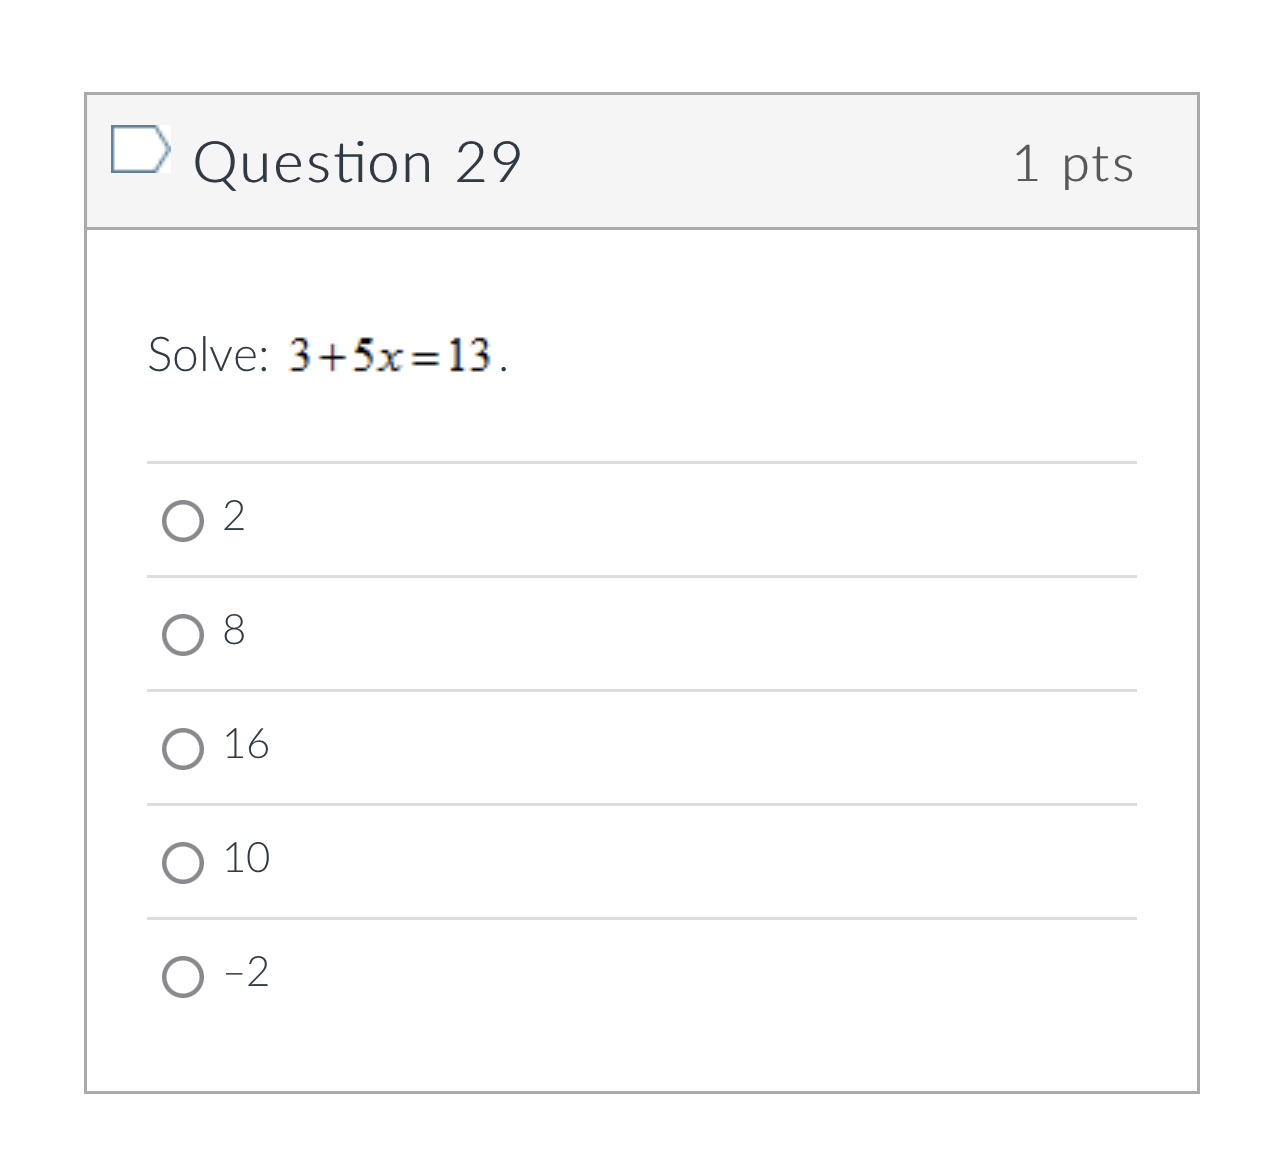The width and height of the screenshot is (1284, 1149).
Task: Click the word "Solve:" in the prompt
Action: [208, 355]
